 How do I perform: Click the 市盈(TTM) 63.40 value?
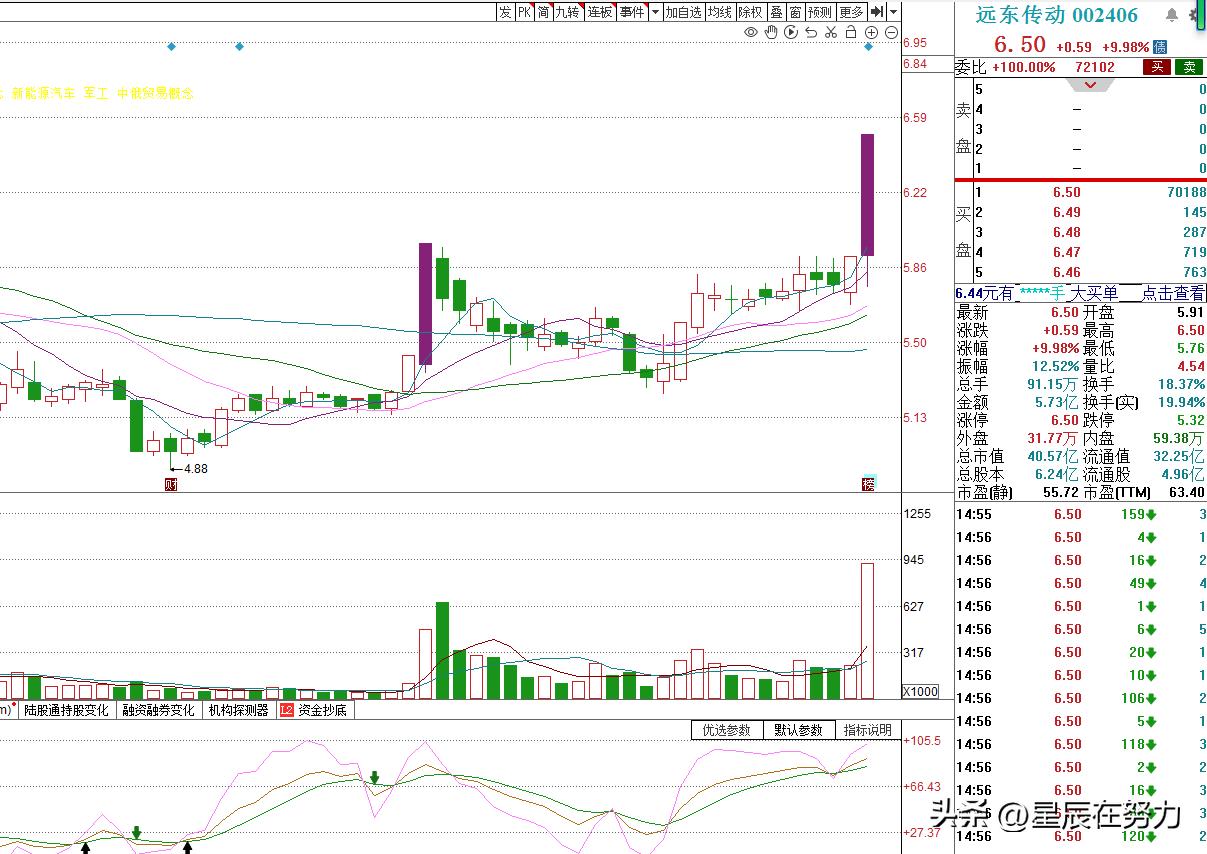point(1185,492)
